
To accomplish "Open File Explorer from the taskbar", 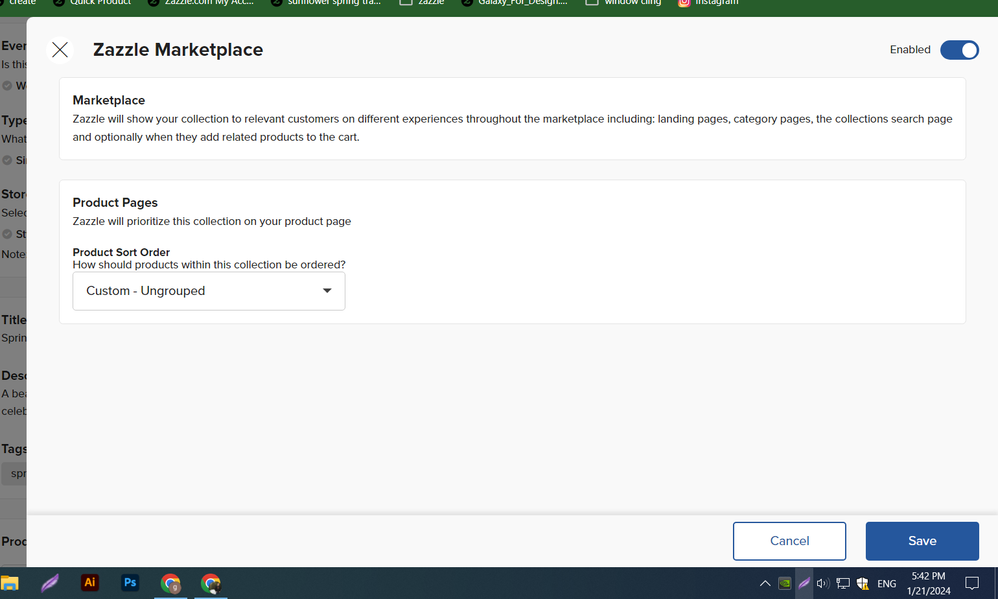I will tap(10, 583).
